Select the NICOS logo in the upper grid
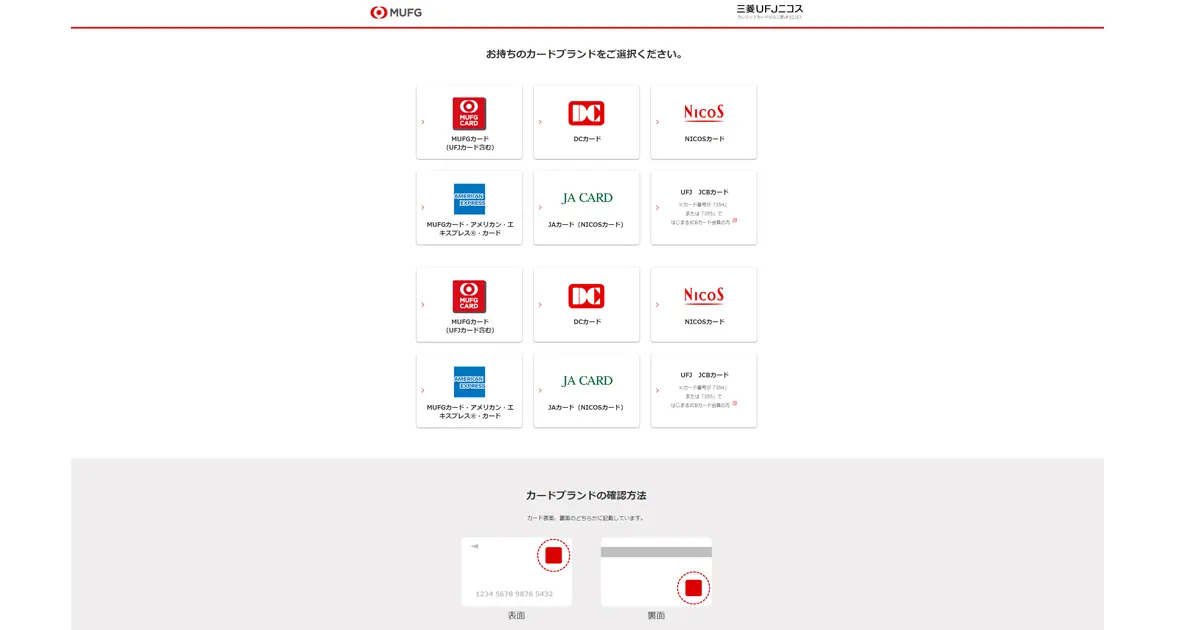Viewport: 1200px width, 630px height. coord(704,113)
